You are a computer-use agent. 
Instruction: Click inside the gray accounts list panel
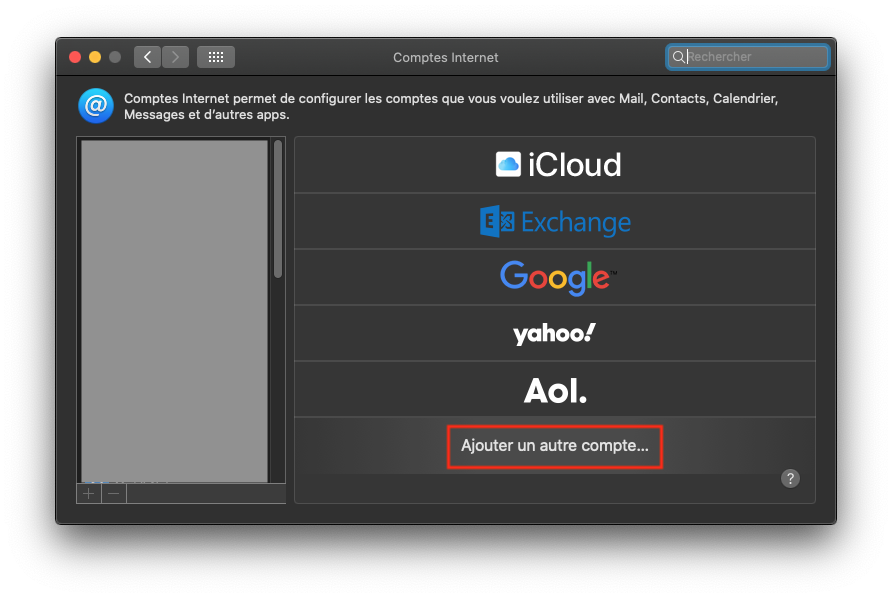click(174, 310)
